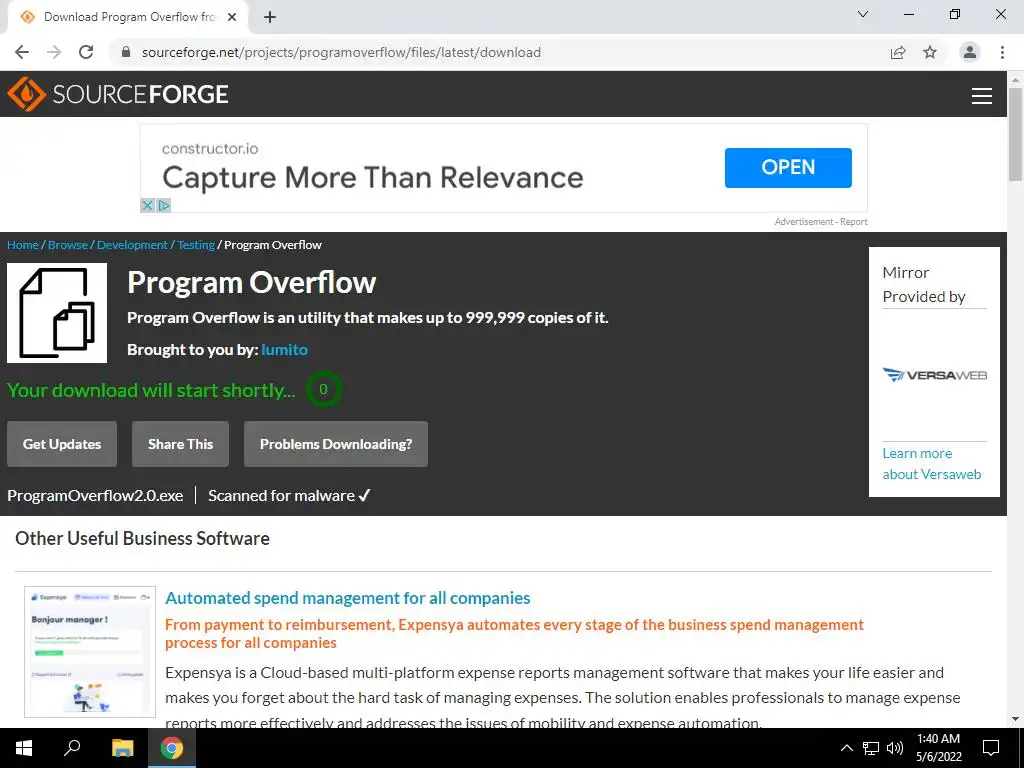The width and height of the screenshot is (1024, 768).
Task: Open the Chrome profile icon
Action: tap(970, 52)
